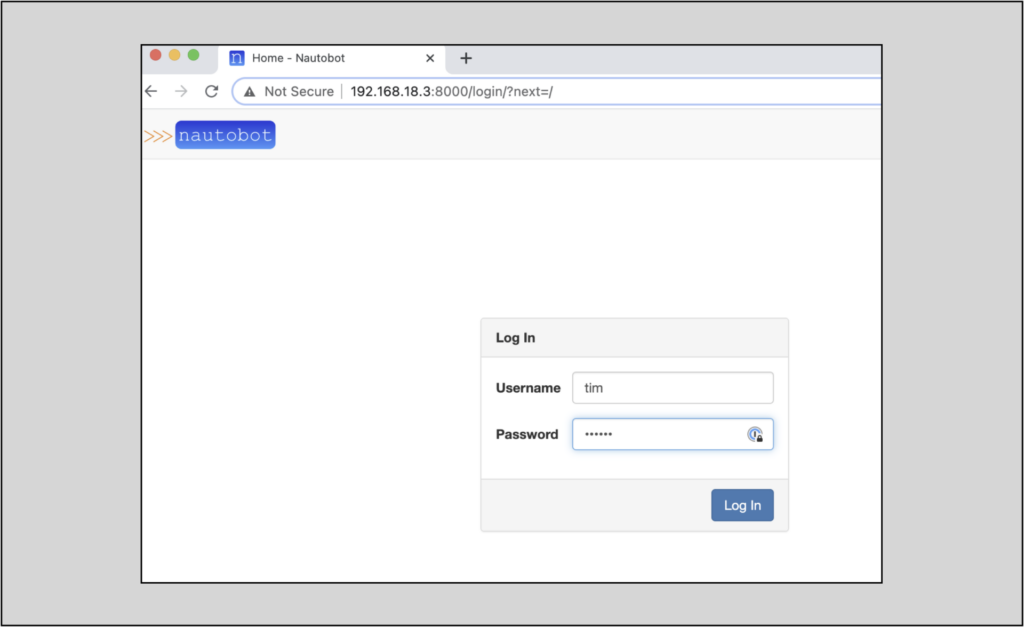The width and height of the screenshot is (1024, 627).
Task: Click the Nautobot favicon on the tab
Action: click(x=236, y=58)
